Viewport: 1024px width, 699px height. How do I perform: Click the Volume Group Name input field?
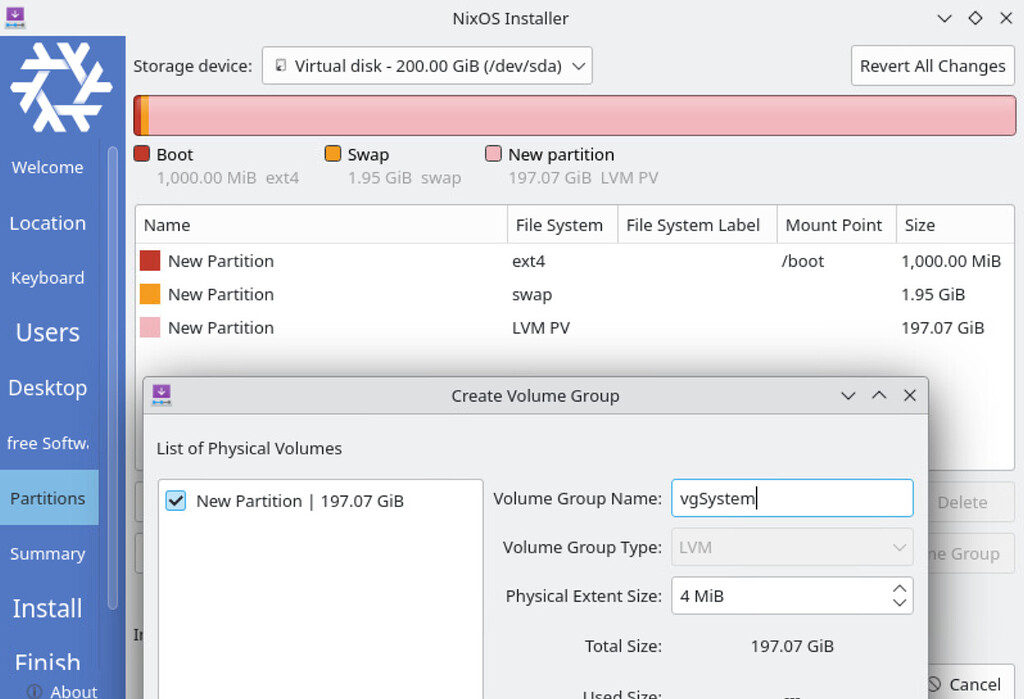[792, 498]
